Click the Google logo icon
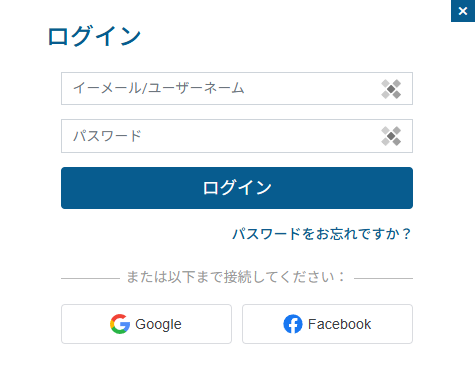The width and height of the screenshot is (475, 369). tap(120, 324)
